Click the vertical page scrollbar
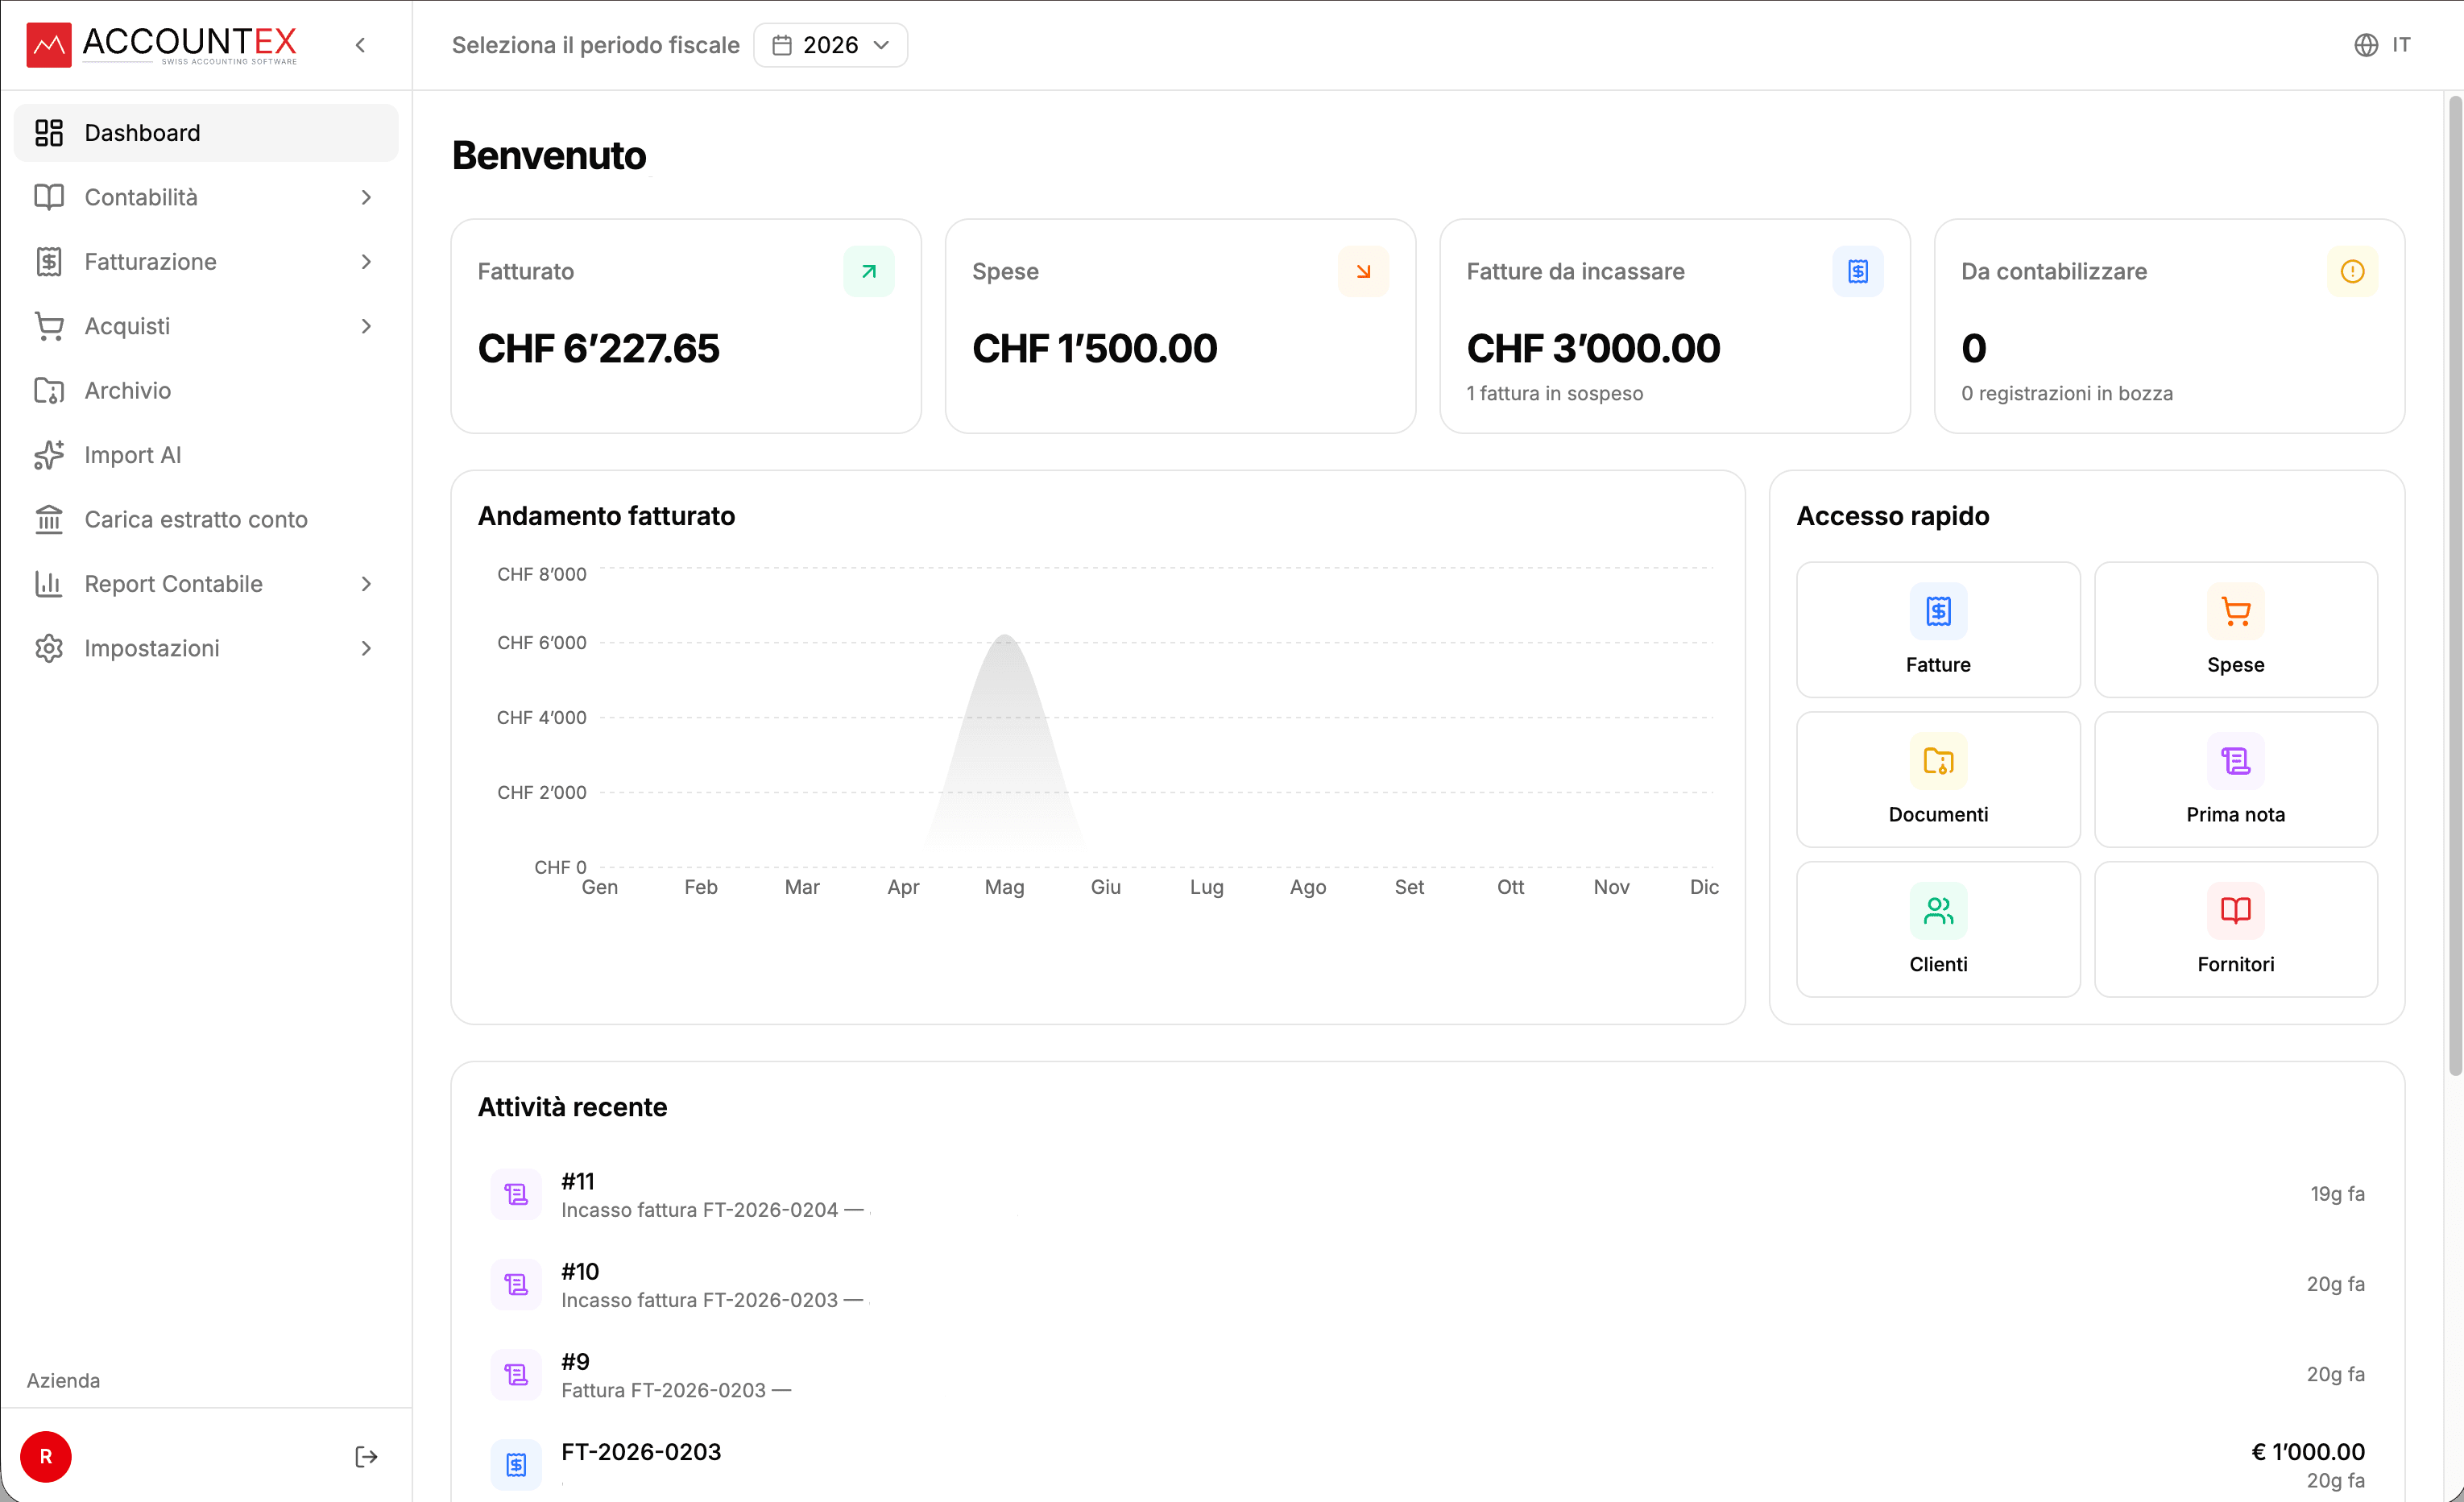Viewport: 2464px width, 1502px height. (x=2454, y=585)
